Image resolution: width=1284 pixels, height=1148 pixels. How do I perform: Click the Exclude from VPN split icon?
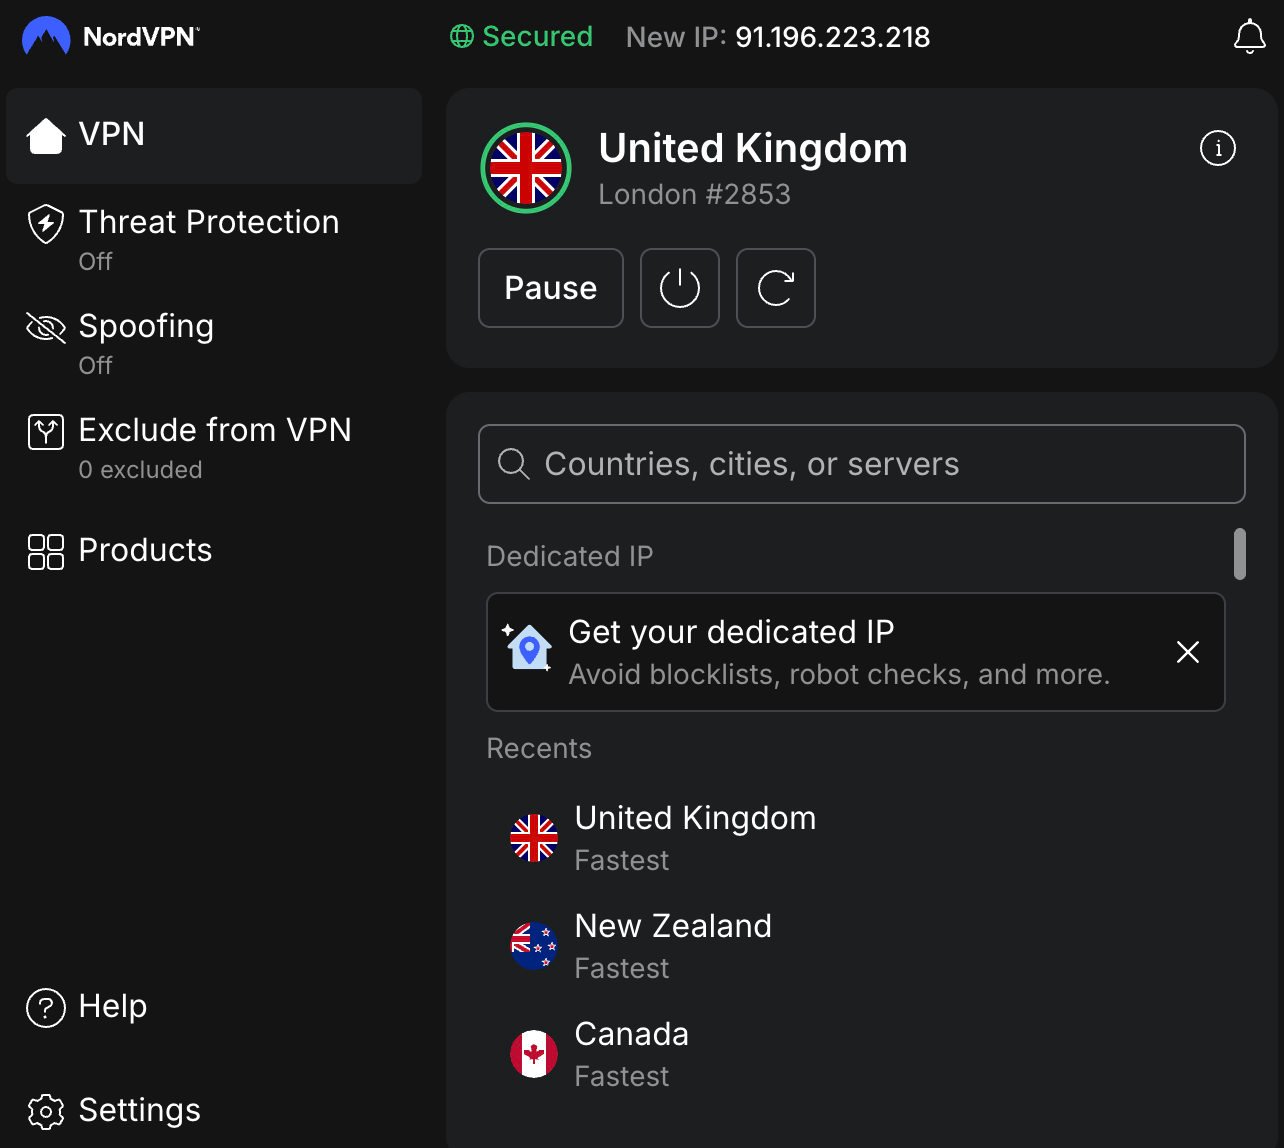pos(46,432)
